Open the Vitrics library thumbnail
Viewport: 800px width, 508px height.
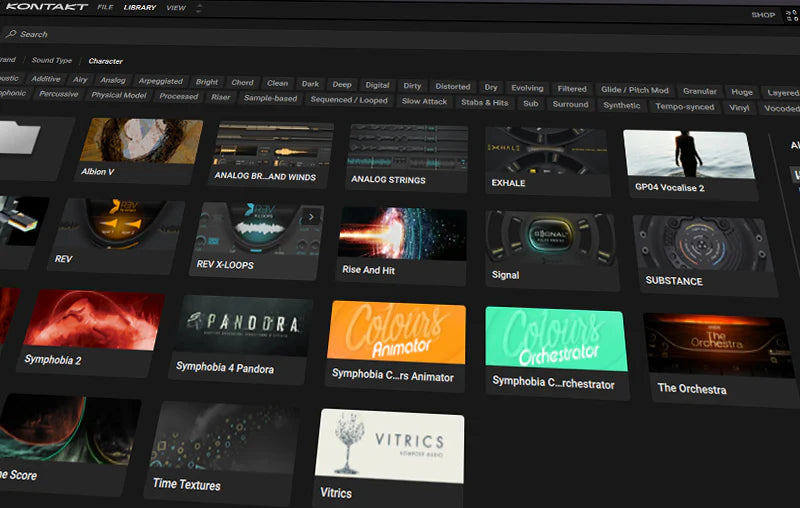(x=389, y=446)
